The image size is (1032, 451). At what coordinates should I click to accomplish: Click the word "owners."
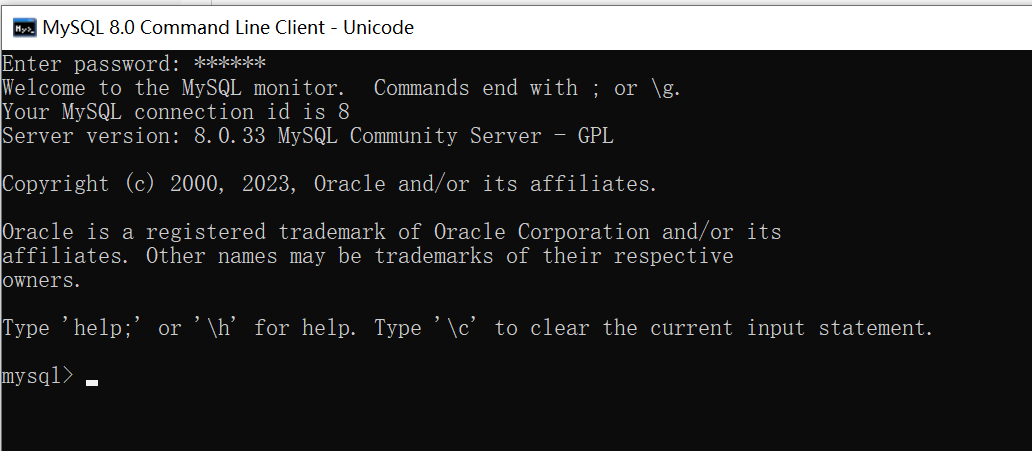pyautogui.click(x=41, y=280)
